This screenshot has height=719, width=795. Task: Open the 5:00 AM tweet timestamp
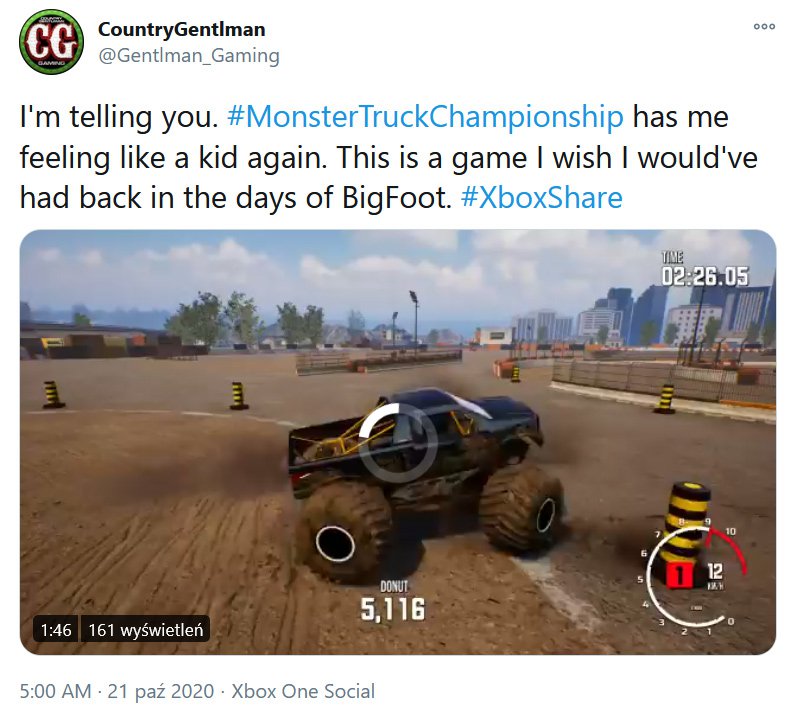point(56,692)
